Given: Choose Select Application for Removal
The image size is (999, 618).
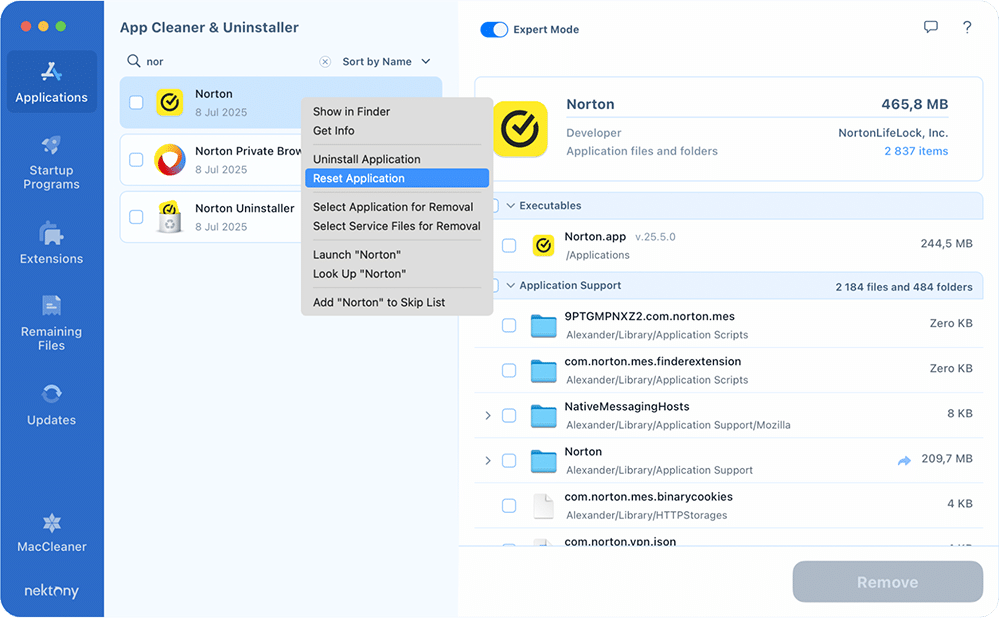Looking at the screenshot, I should pyautogui.click(x=397, y=207).
